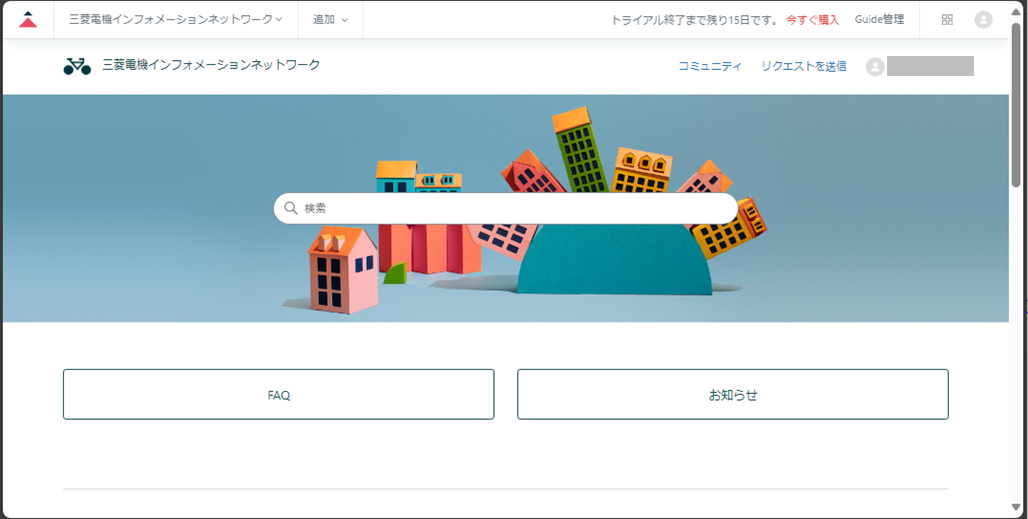This screenshot has width=1028, height=519.
Task: Expand the top-bar 三菱電機インフォメーションネットワーク dropdown
Action: 175,19
